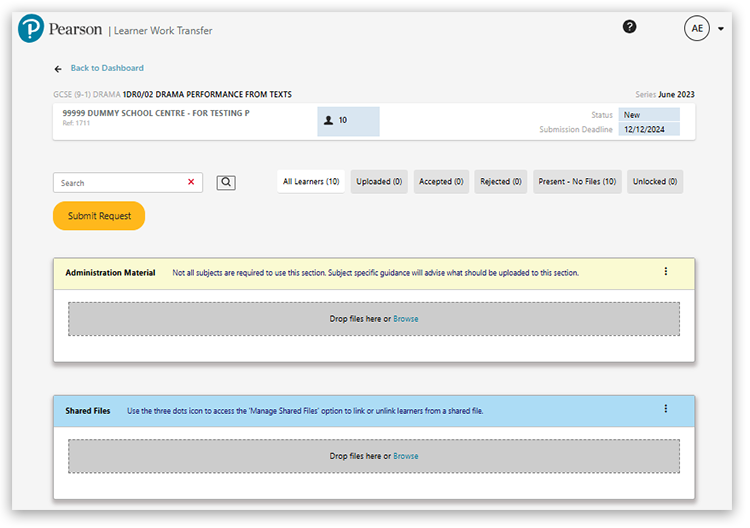Open Shared Files three dots menu
This screenshot has width=750, height=528.
pyautogui.click(x=666, y=409)
